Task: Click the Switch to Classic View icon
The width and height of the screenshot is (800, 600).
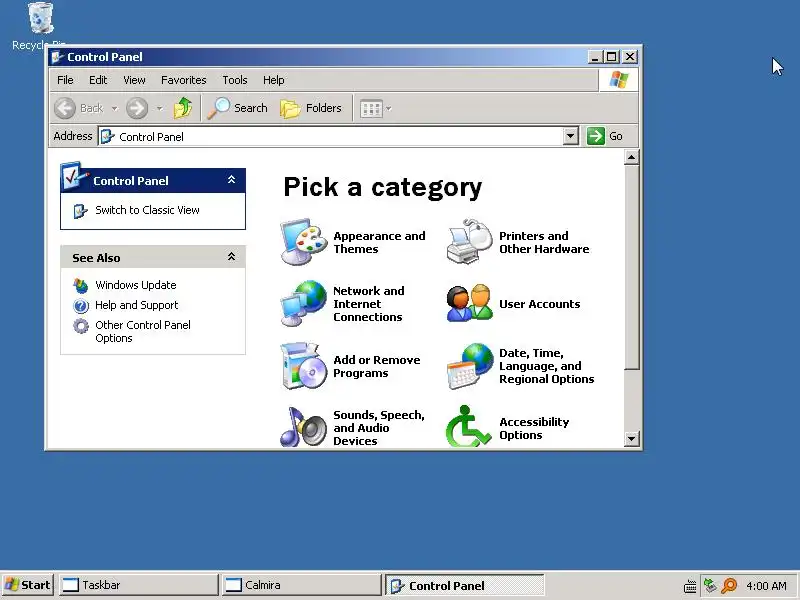Action: (x=81, y=210)
